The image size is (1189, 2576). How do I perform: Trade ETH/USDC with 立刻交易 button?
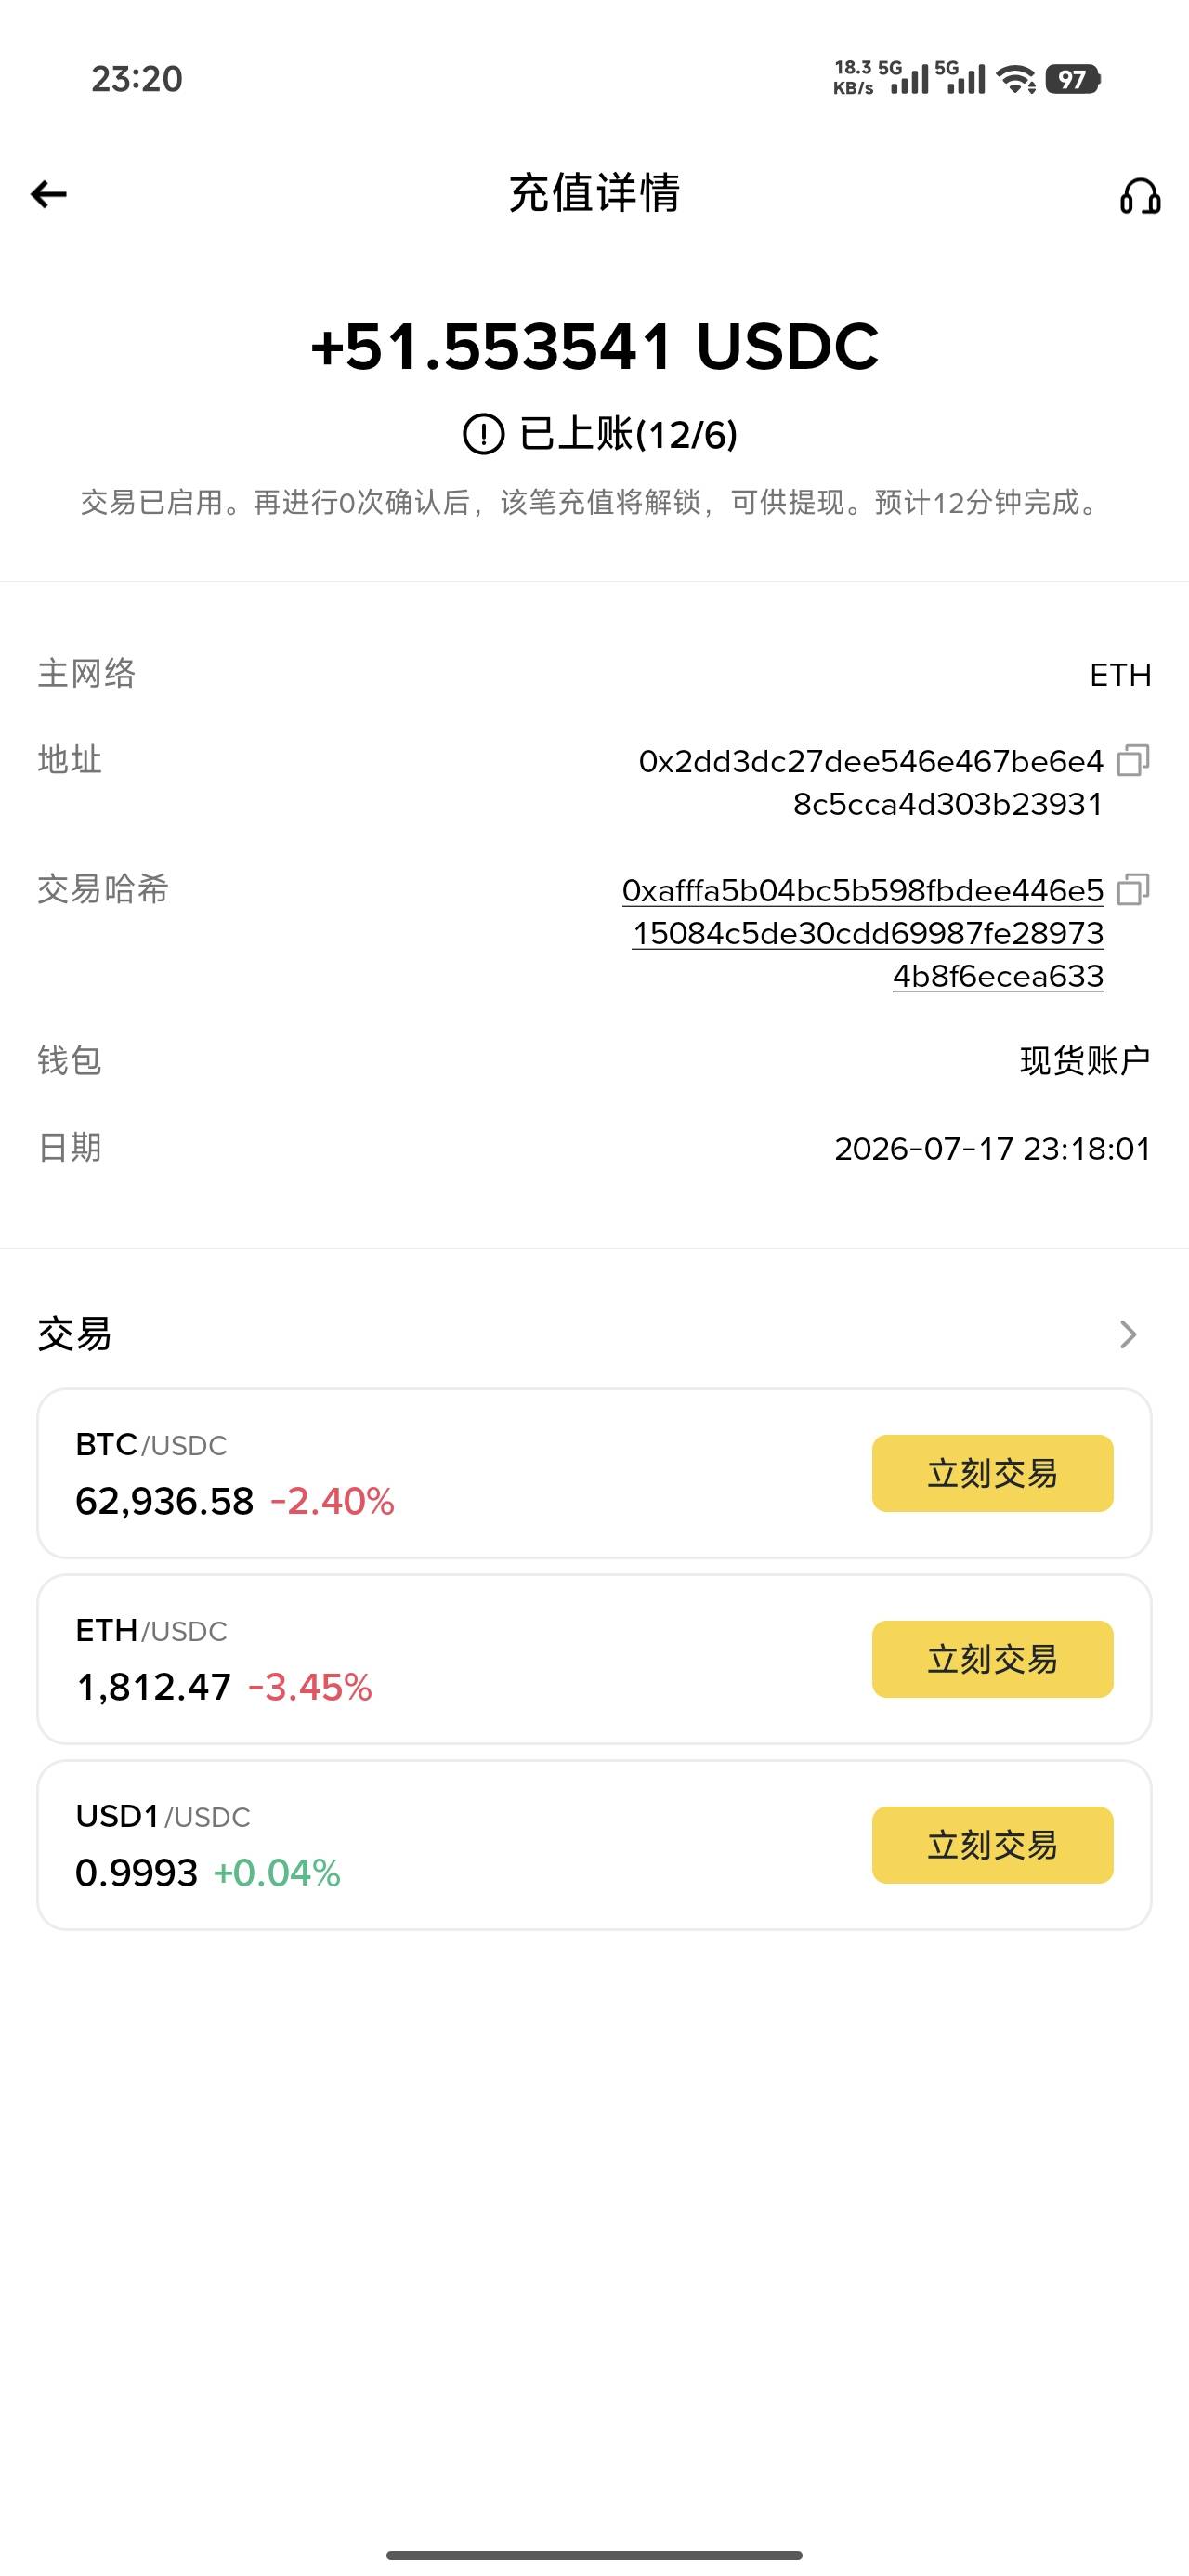pyautogui.click(x=992, y=1659)
